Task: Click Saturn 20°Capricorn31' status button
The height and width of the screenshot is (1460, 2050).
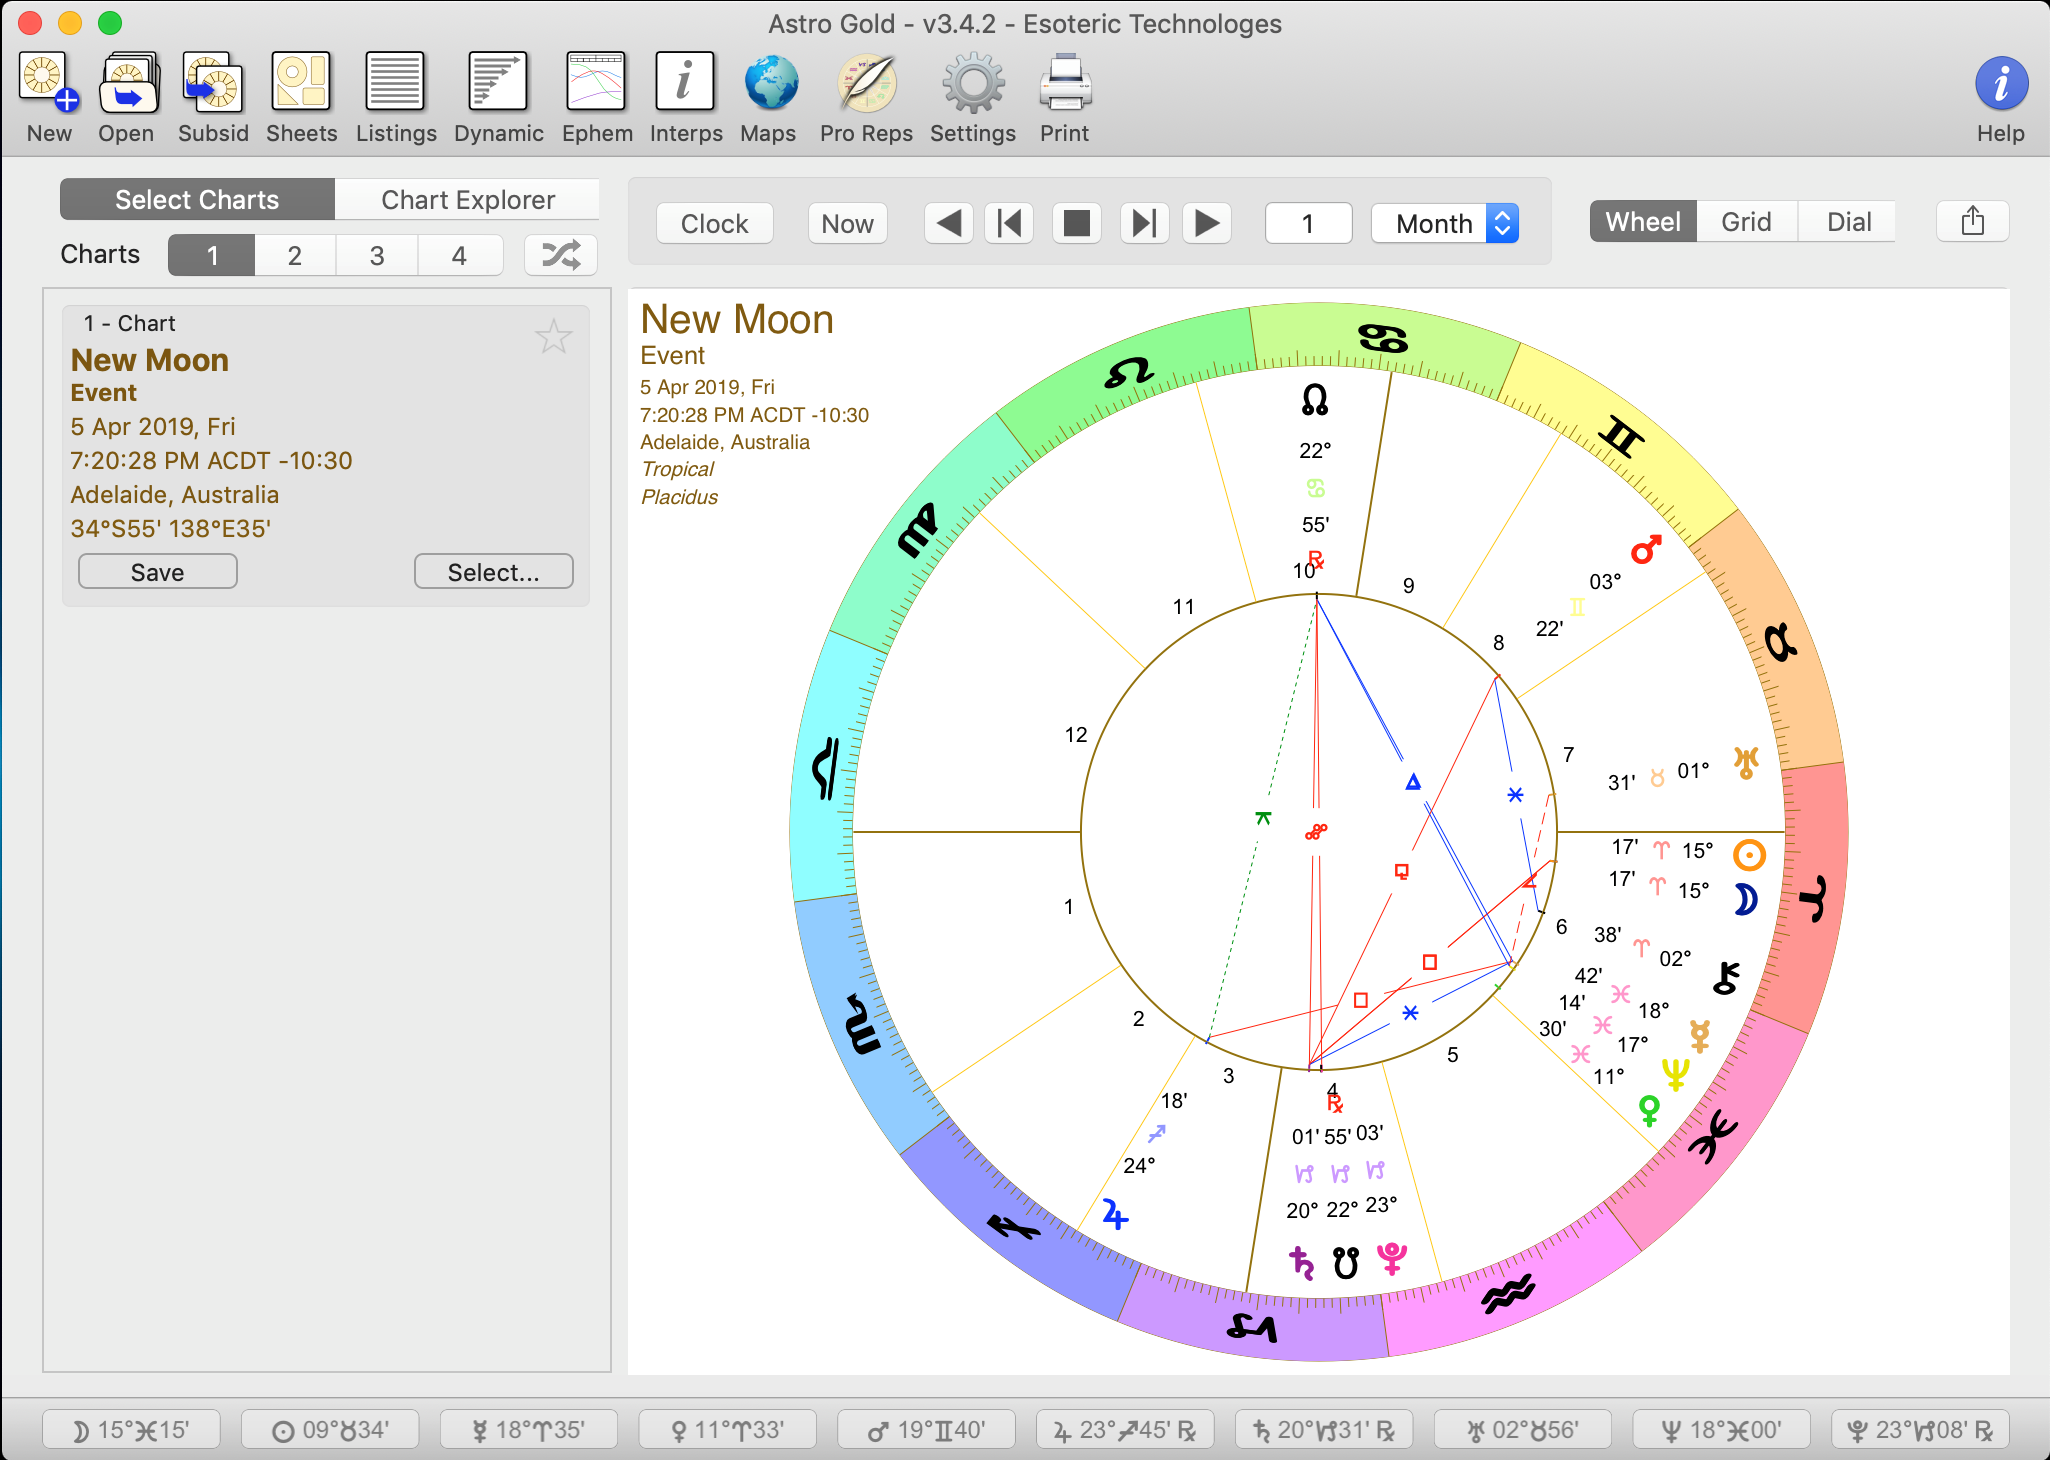Action: [1324, 1430]
